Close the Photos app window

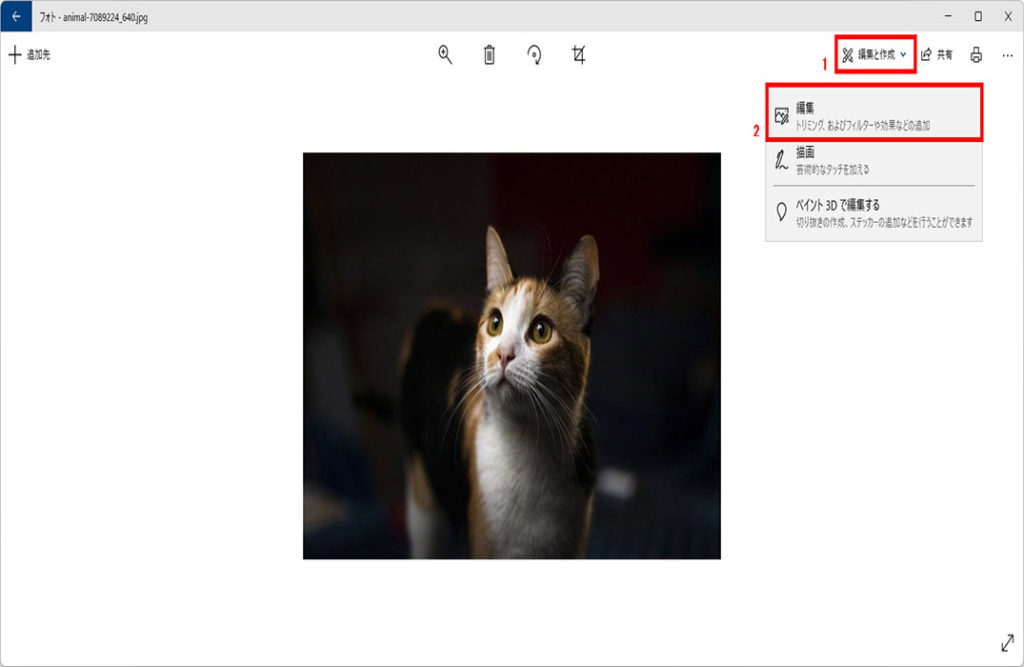pos(1008,16)
